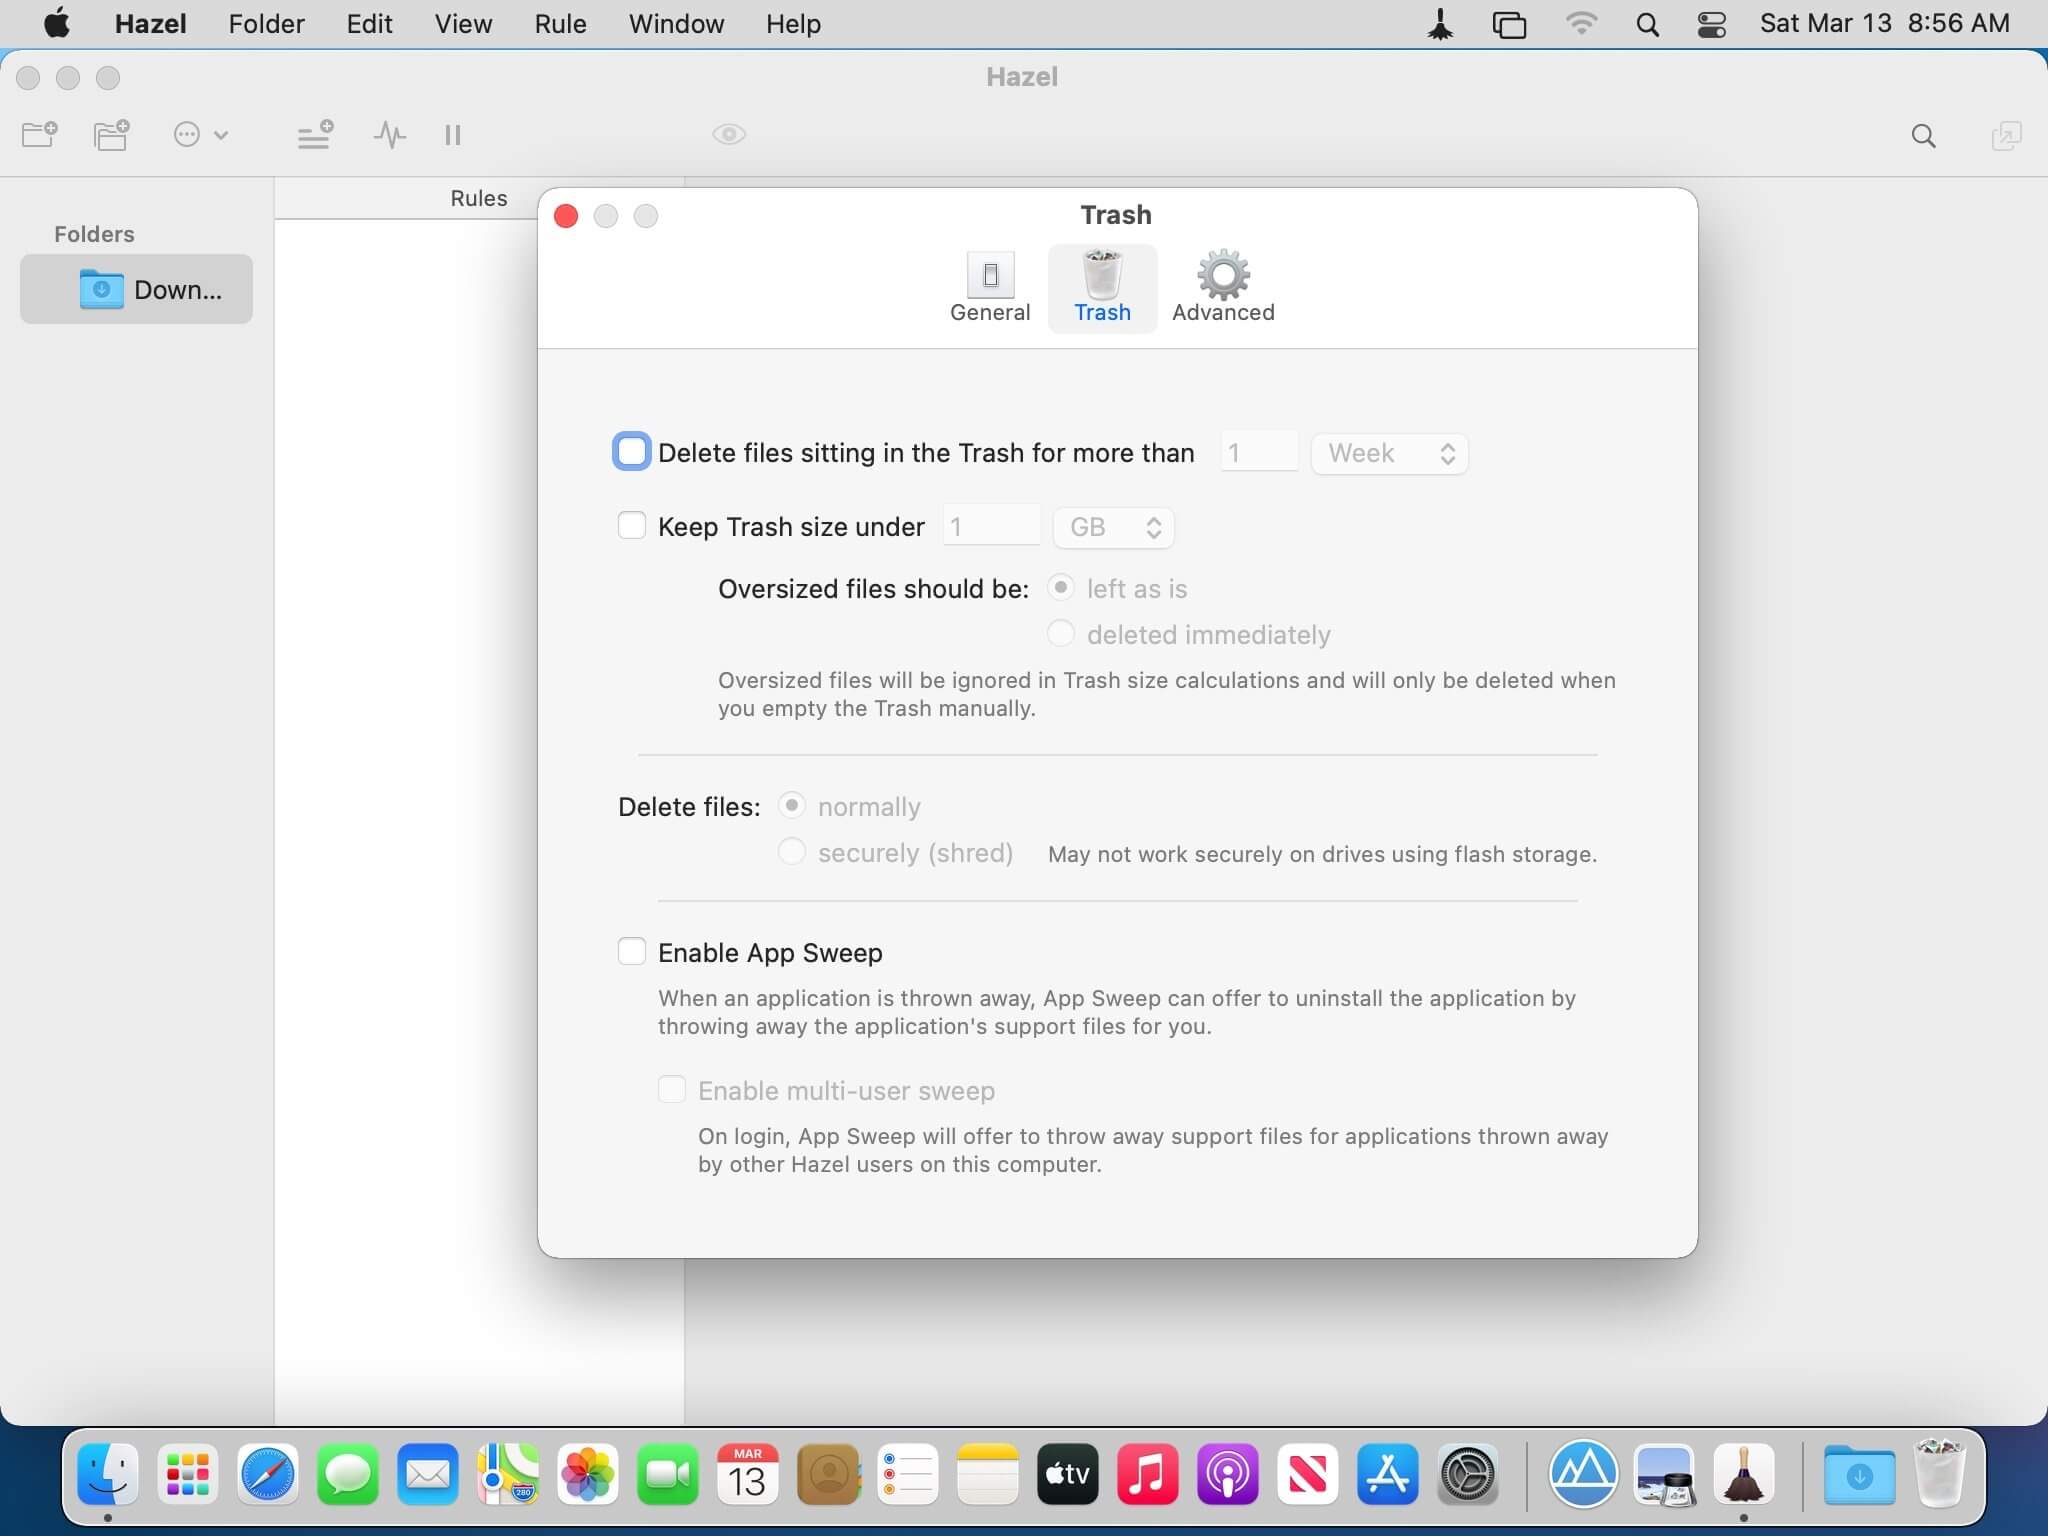The height and width of the screenshot is (1536, 2048).
Task: Click the add rule toolbar icon
Action: click(315, 134)
